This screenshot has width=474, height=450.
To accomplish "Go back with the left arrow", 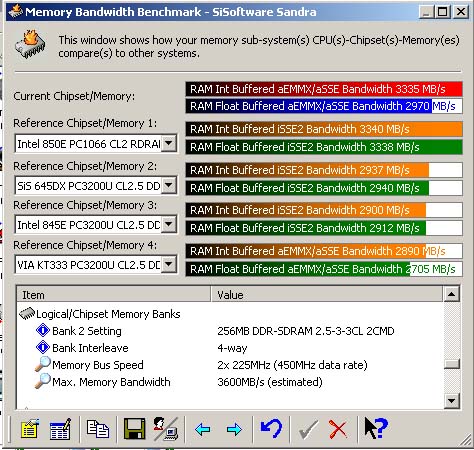I will [202, 429].
